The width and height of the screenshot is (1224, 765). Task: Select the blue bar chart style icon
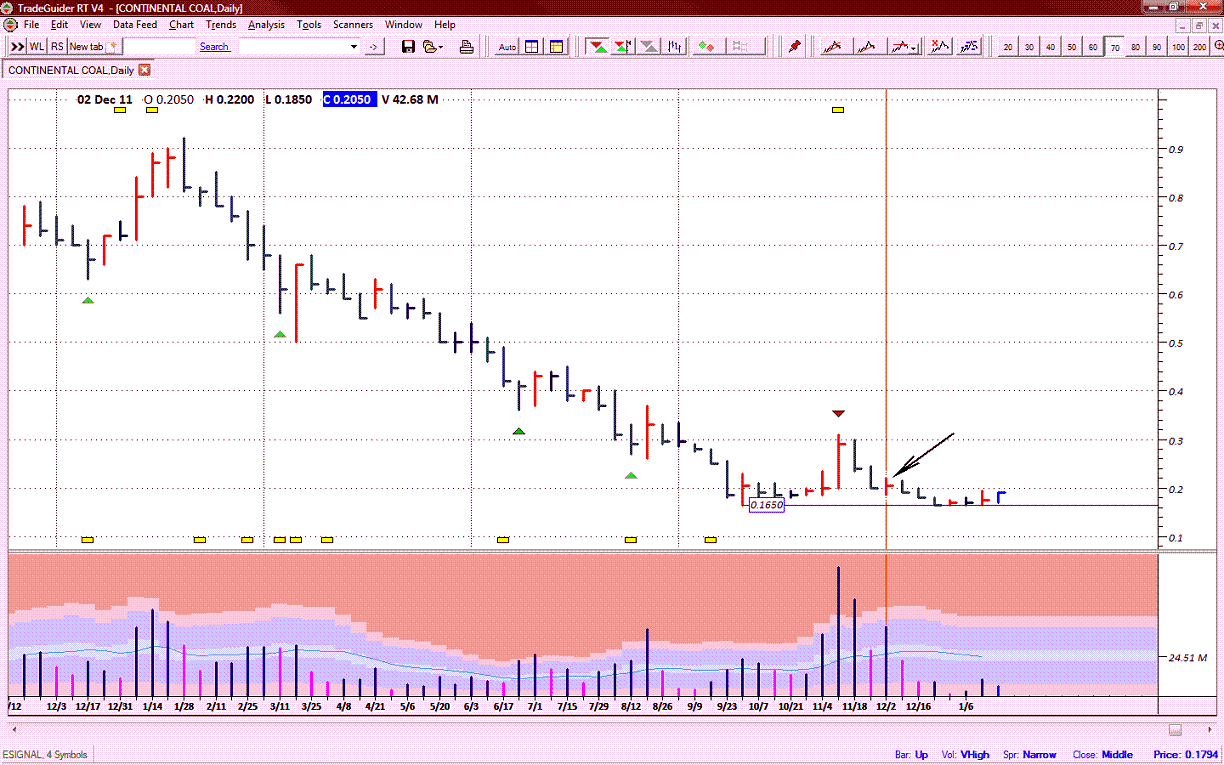click(x=676, y=46)
